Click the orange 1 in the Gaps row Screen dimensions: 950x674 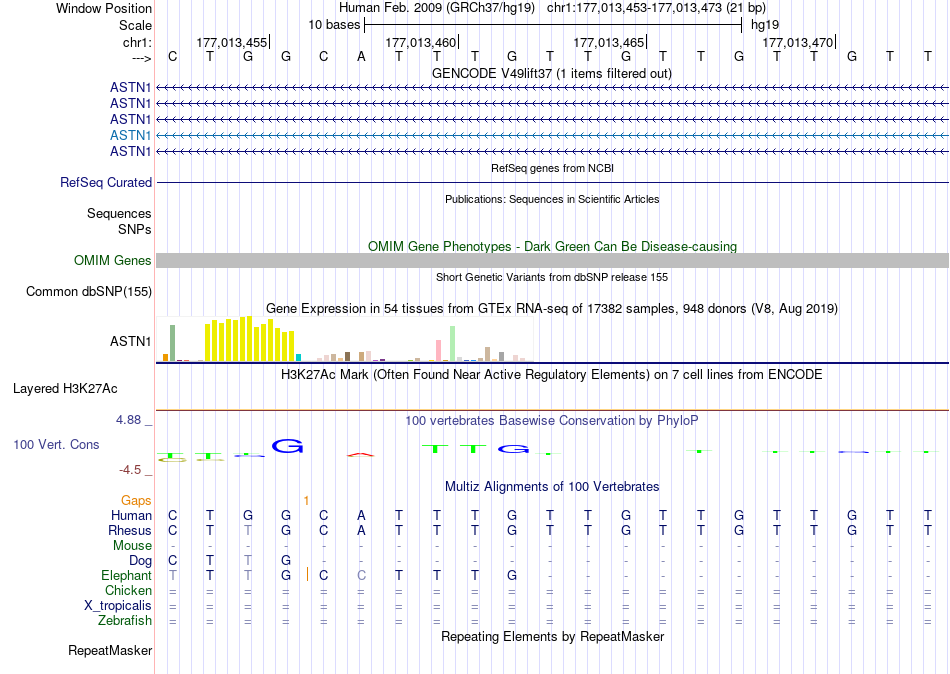pyautogui.click(x=307, y=501)
